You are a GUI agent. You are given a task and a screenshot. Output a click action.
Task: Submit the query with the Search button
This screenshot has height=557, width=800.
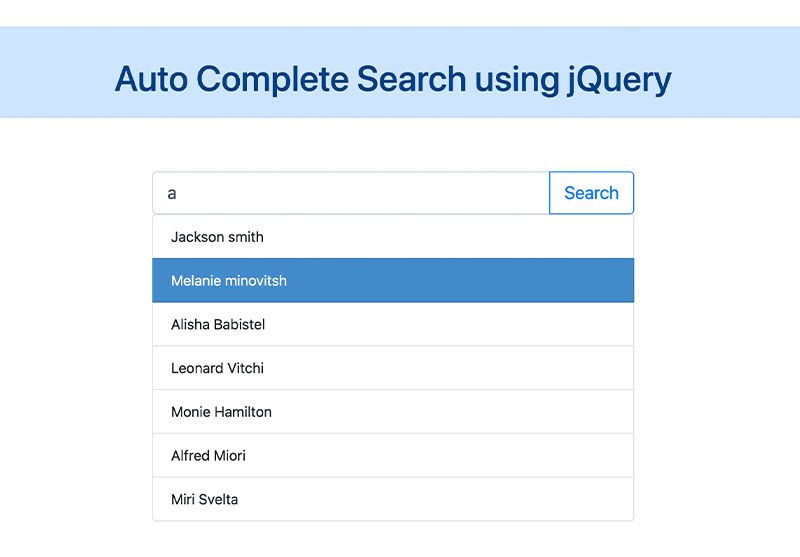(591, 193)
